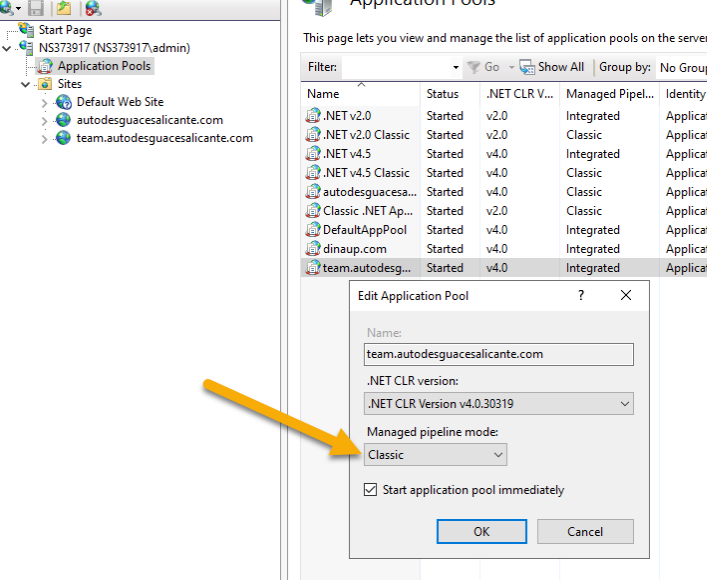Click the Save connections toolbar icon
This screenshot has height=580, width=707.
(x=36, y=8)
